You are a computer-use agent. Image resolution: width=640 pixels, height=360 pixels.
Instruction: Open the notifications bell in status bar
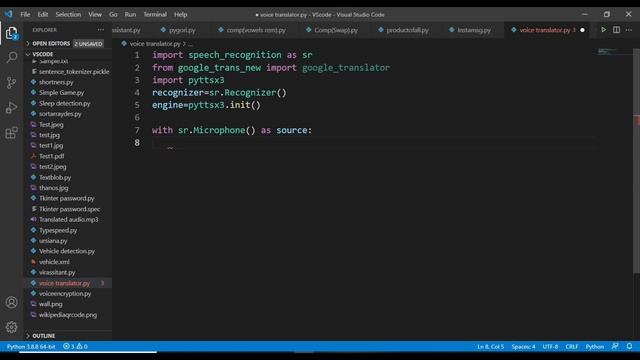[x=629, y=346]
